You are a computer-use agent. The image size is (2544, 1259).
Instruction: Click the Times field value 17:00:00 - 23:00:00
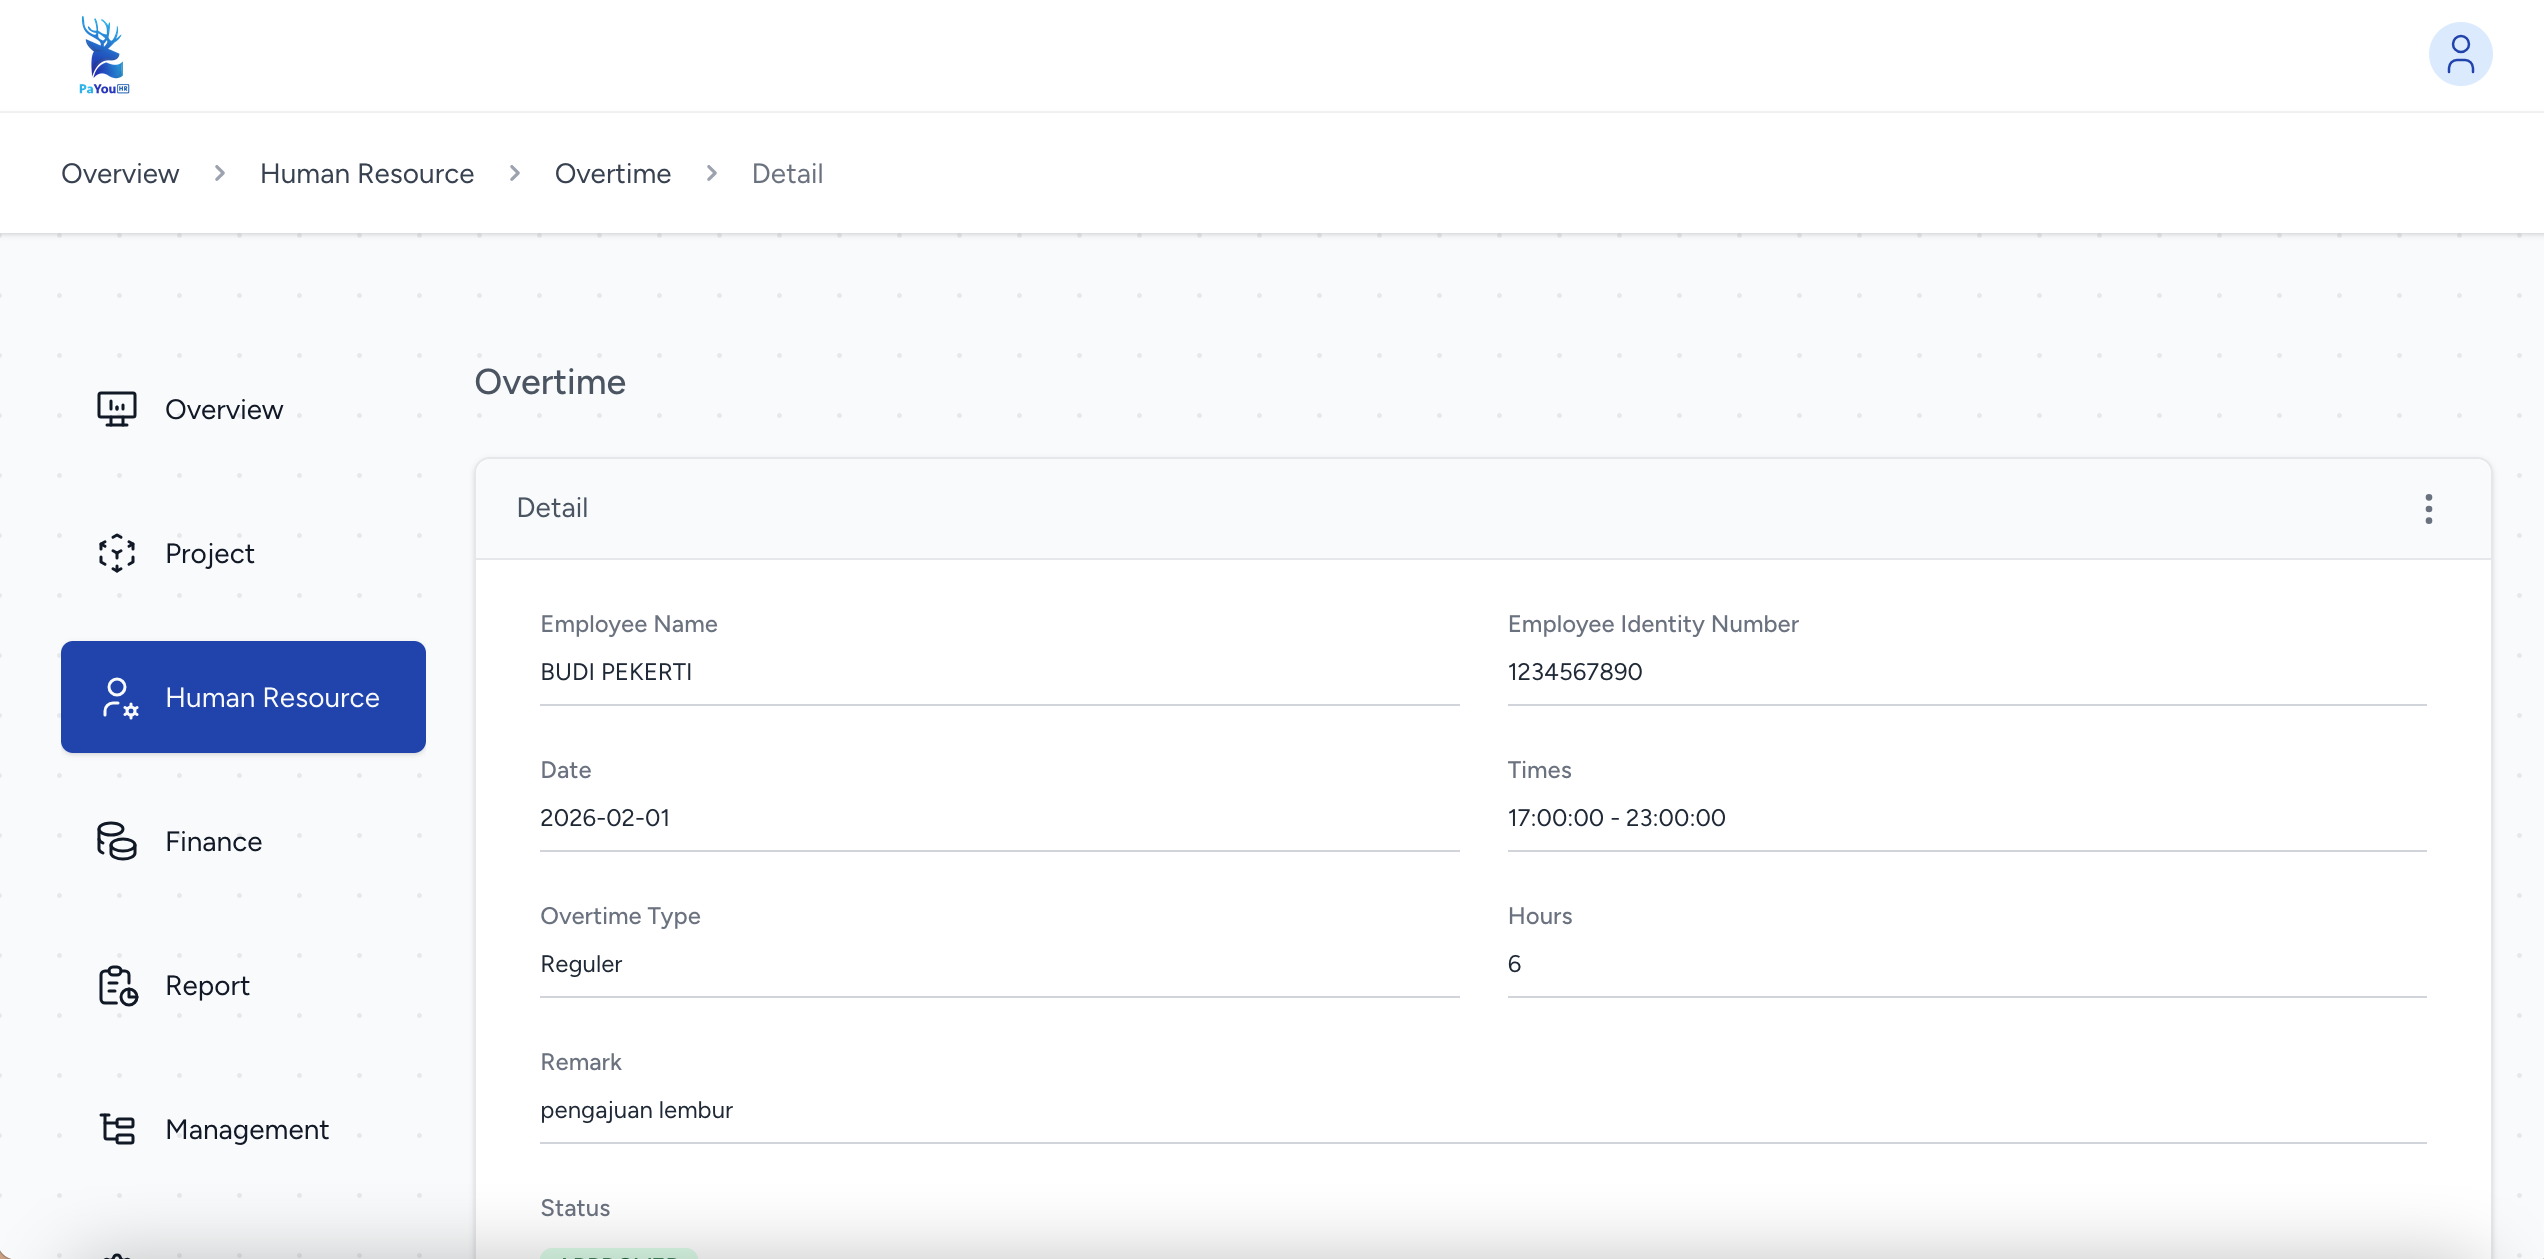(x=1616, y=818)
